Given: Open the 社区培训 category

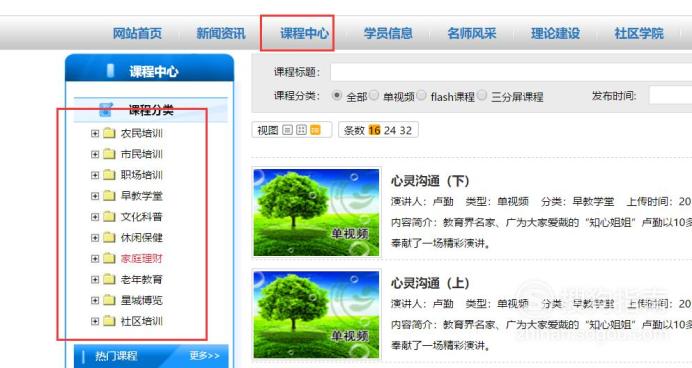Looking at the screenshot, I should click(x=142, y=321).
